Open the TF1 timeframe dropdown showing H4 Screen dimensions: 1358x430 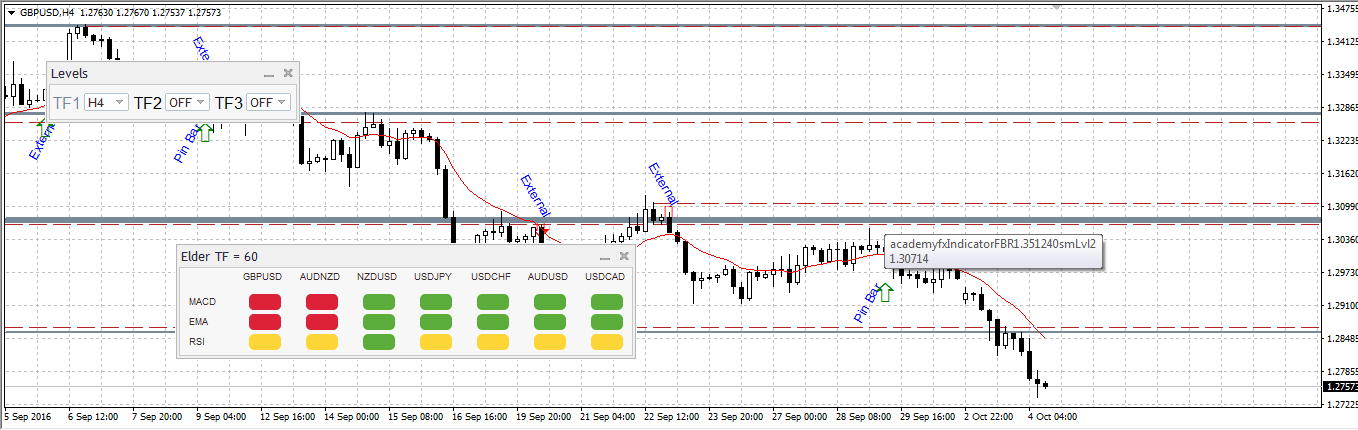point(106,102)
